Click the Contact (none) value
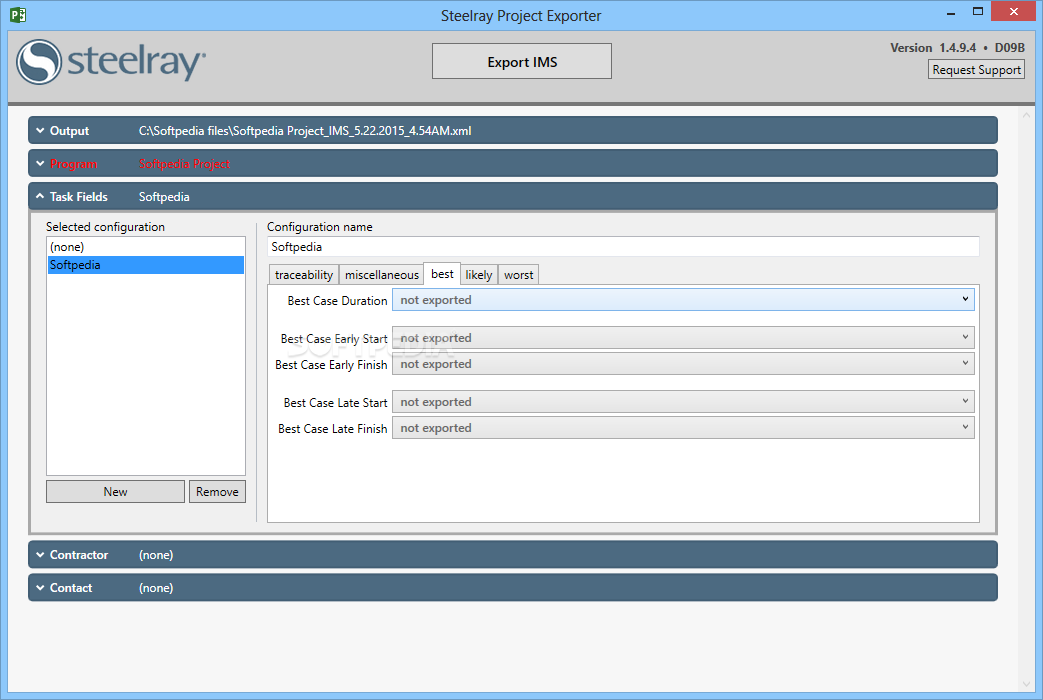The height and width of the screenshot is (700, 1043). click(156, 588)
